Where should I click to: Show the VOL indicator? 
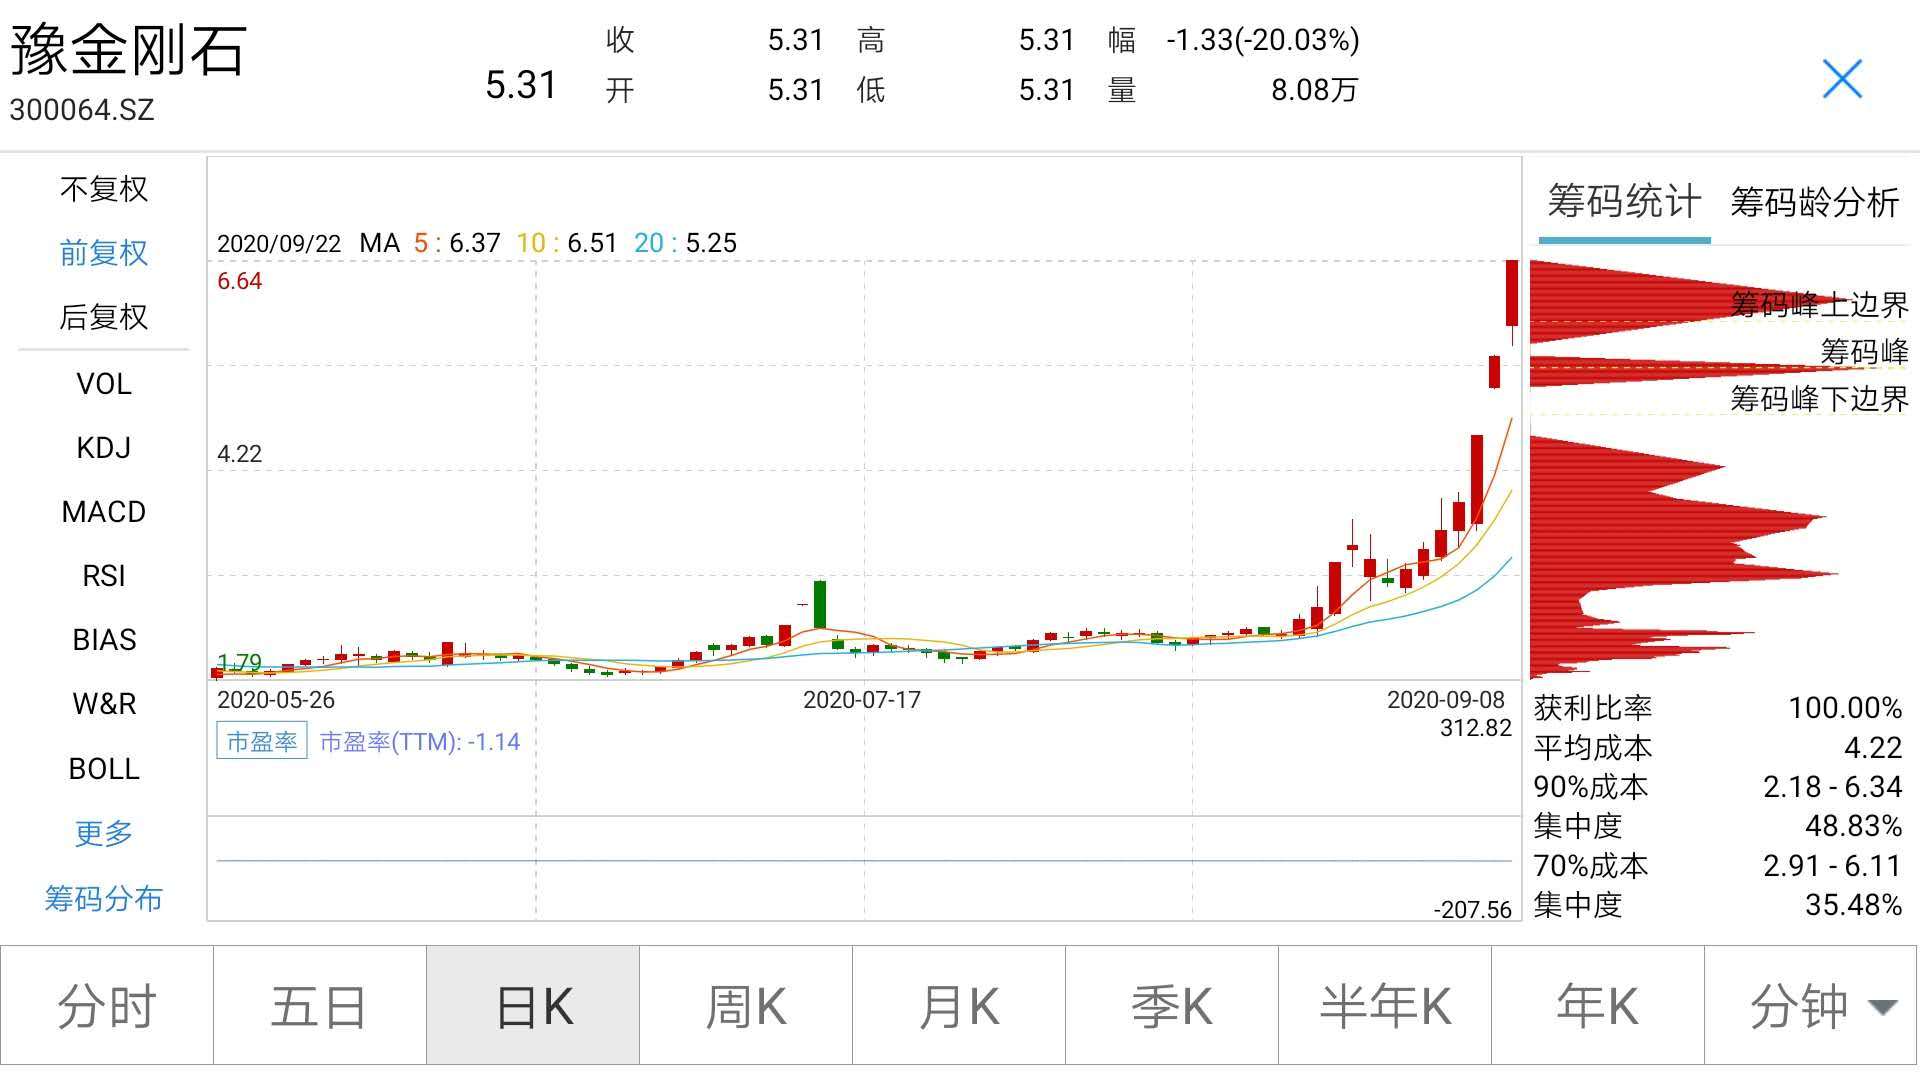[x=104, y=384]
